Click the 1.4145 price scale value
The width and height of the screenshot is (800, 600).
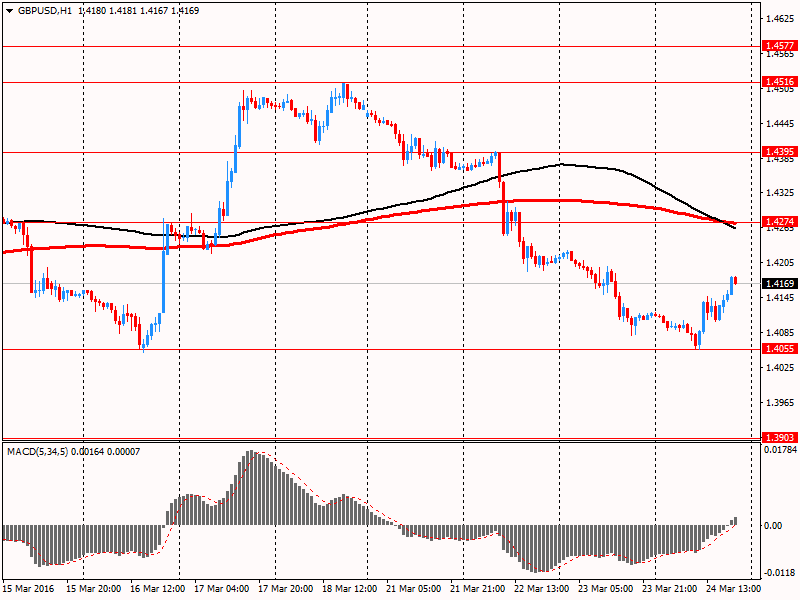[x=780, y=297]
